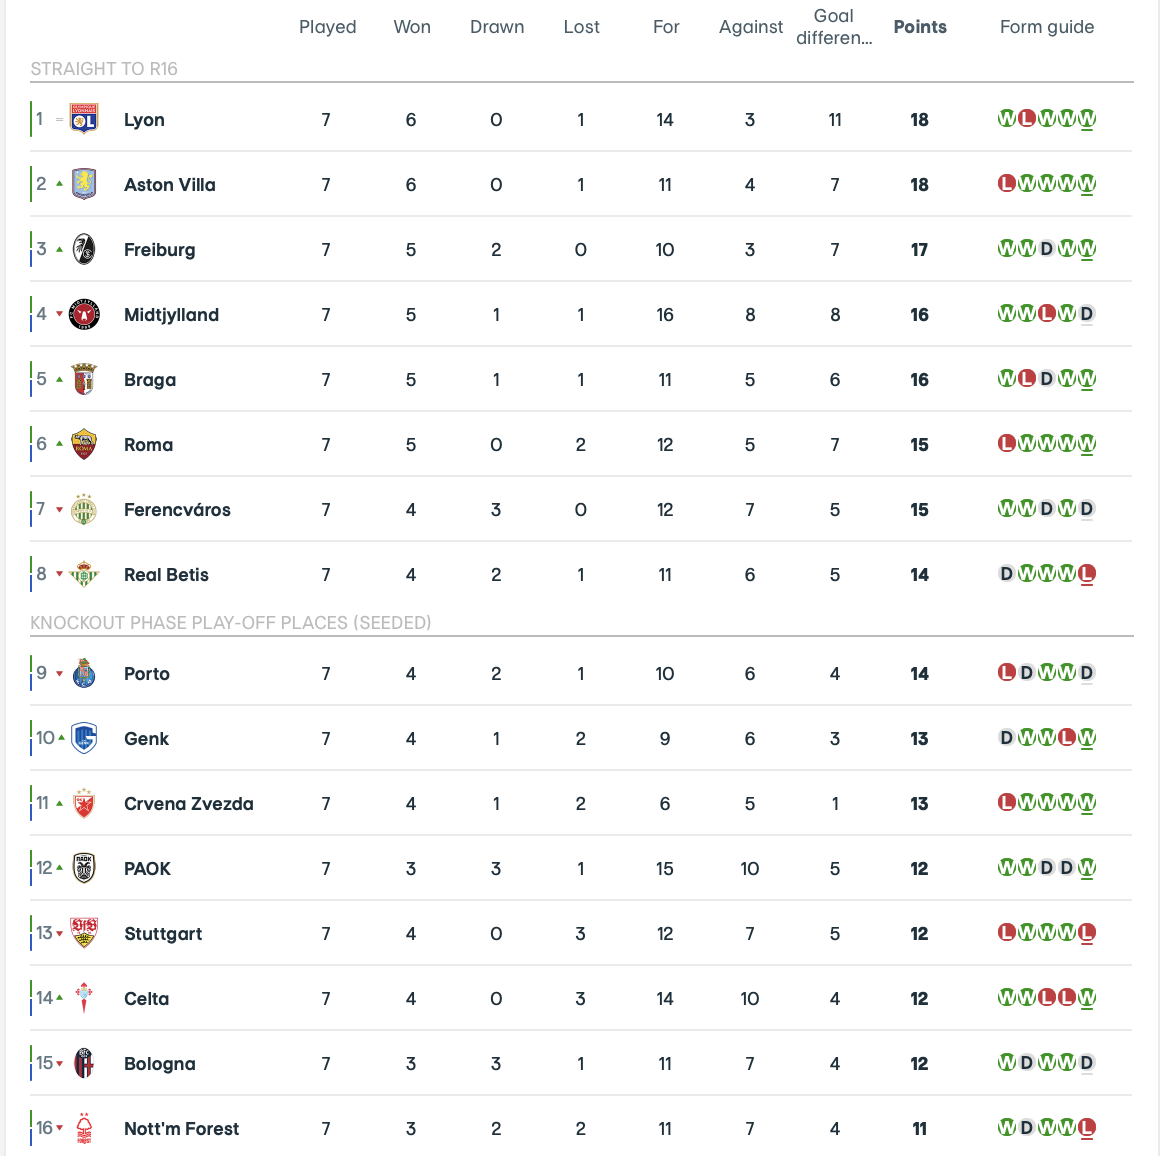Click the Played column header
This screenshot has width=1160, height=1156.
pyautogui.click(x=327, y=27)
